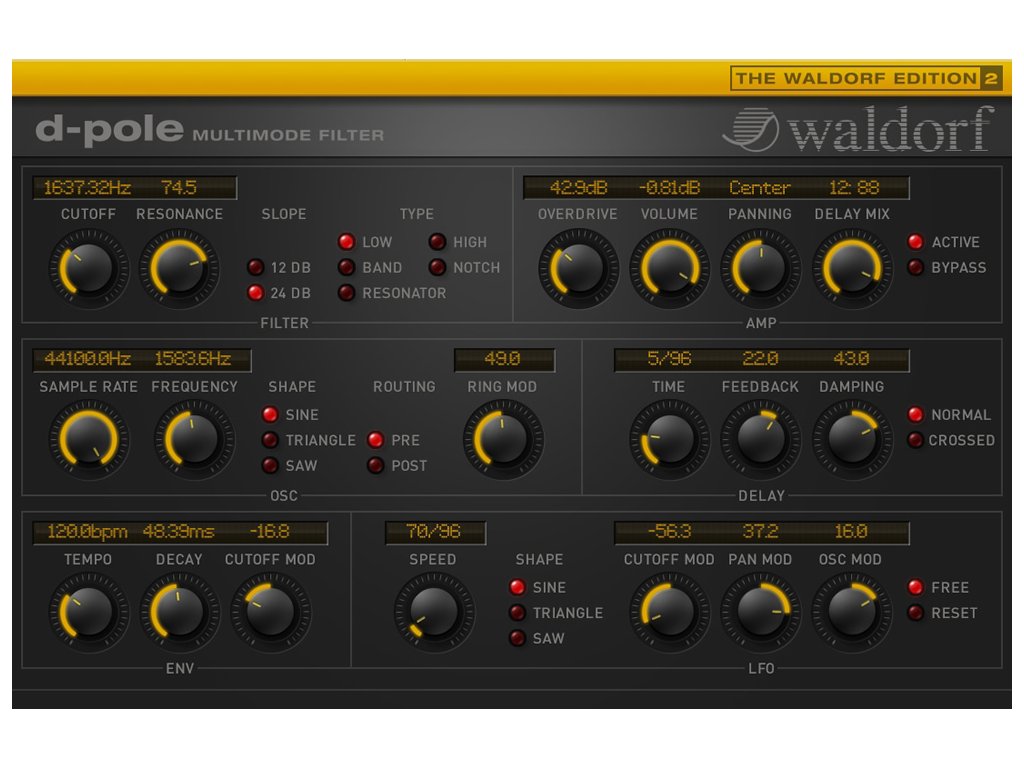Toggle the Bypass LED in Amp section
Viewport: 1024px width, 768px height.
pyautogui.click(x=915, y=268)
